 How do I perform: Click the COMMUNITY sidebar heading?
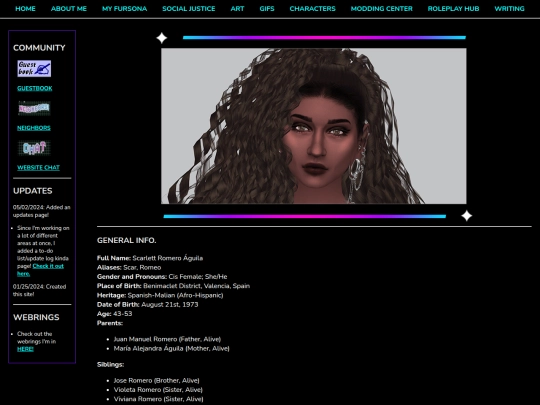click(x=39, y=48)
